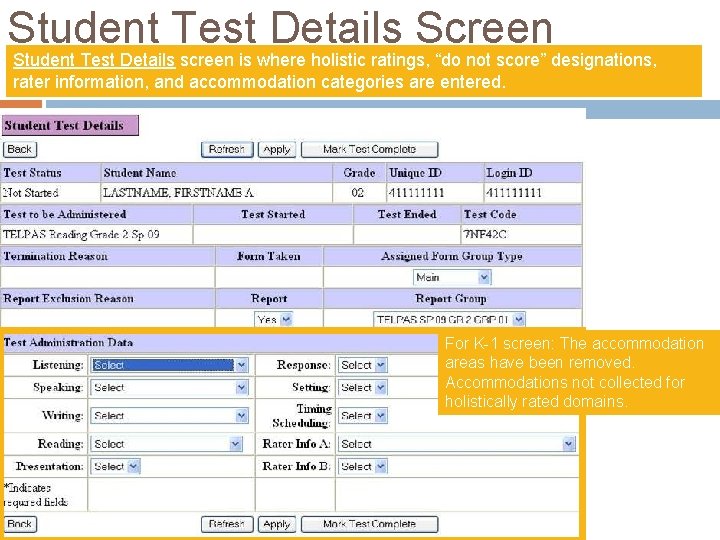Click the Student Name cell LASTNAME, FIRSTNAME A

coord(216,192)
